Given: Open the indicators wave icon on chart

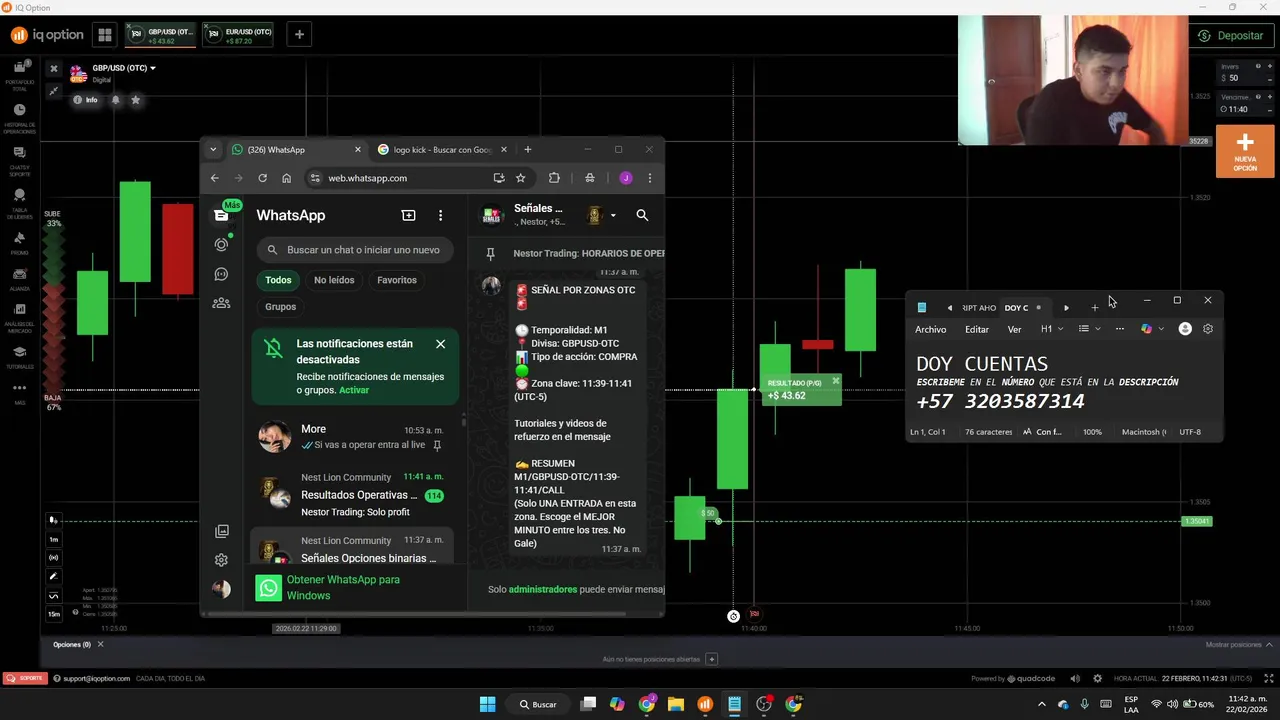Looking at the screenshot, I should (x=54, y=596).
